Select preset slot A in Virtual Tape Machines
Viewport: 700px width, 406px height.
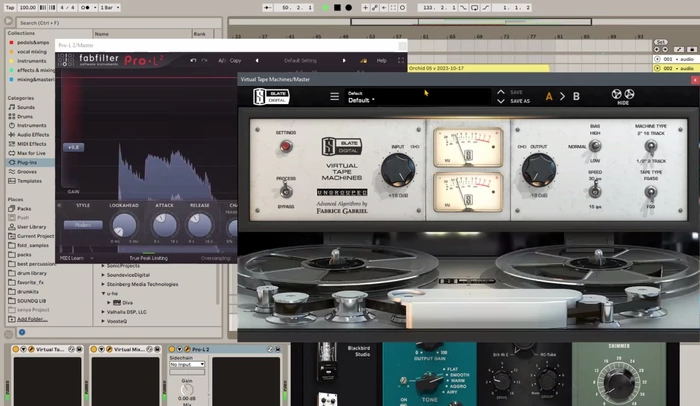(x=549, y=96)
